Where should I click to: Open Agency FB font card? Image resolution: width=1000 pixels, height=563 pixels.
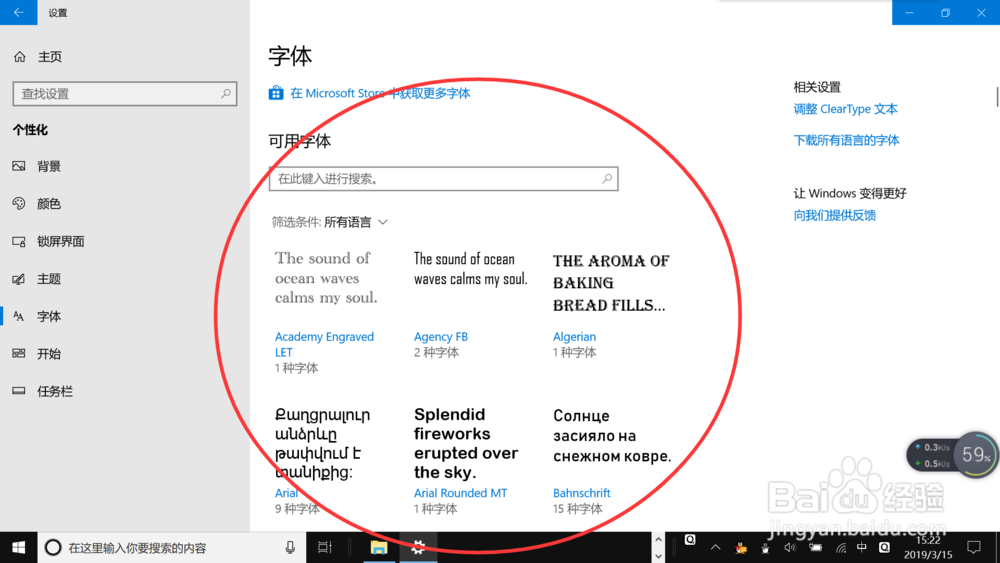(x=471, y=303)
